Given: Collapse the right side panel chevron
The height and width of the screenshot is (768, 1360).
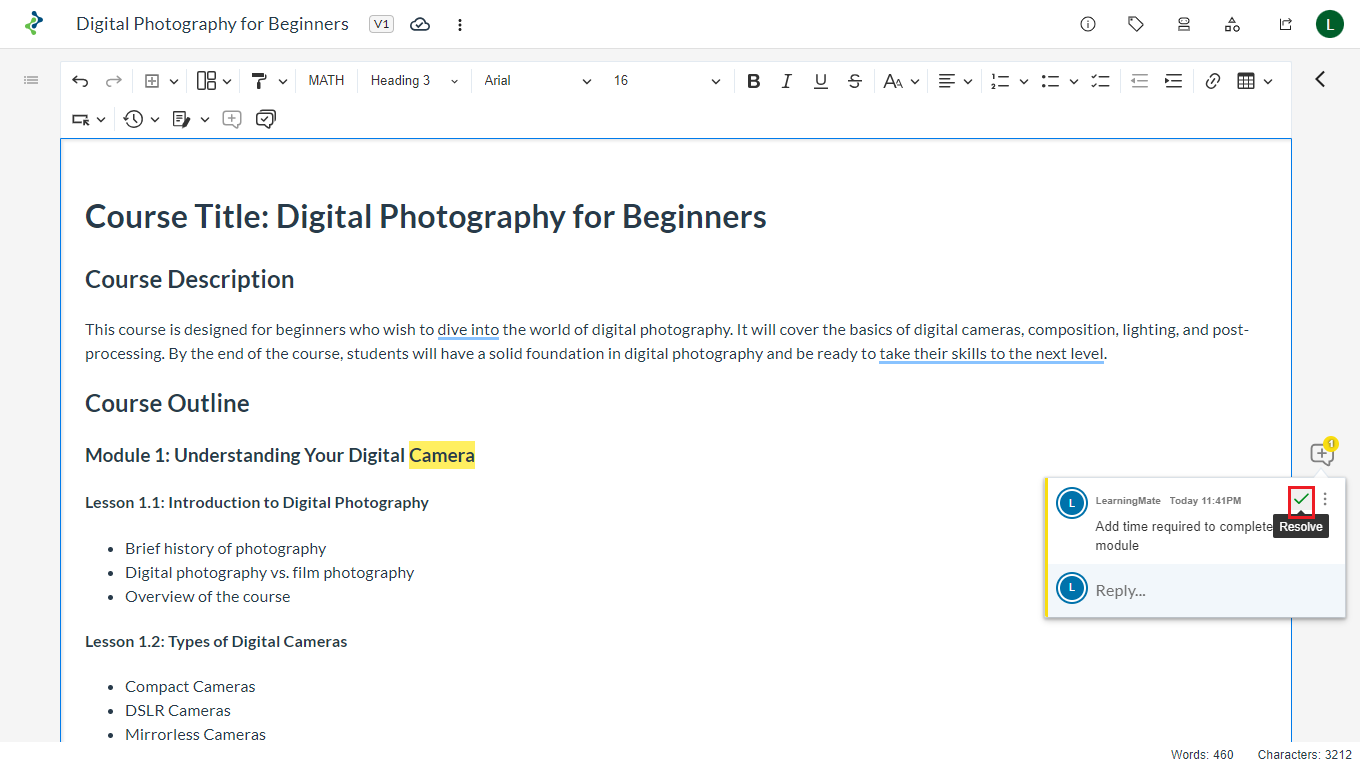Looking at the screenshot, I should click(1320, 79).
